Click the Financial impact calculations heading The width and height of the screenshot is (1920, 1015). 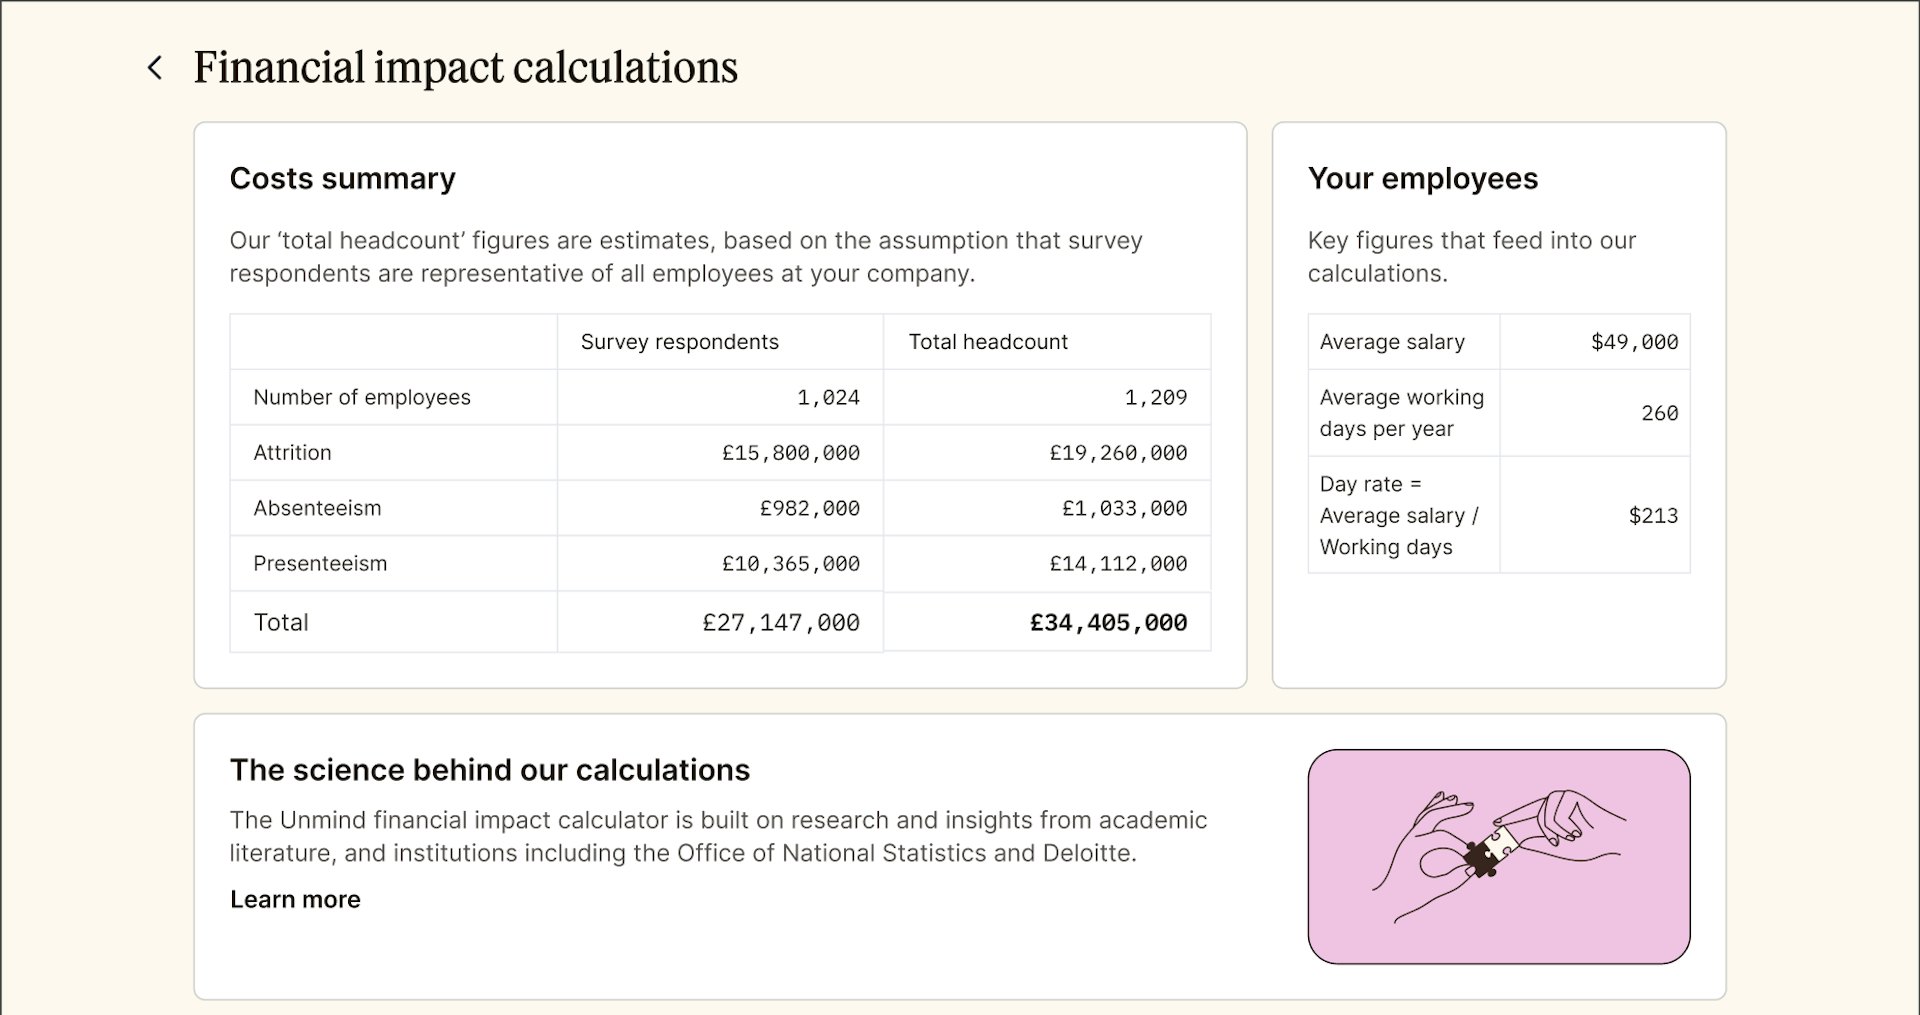465,68
